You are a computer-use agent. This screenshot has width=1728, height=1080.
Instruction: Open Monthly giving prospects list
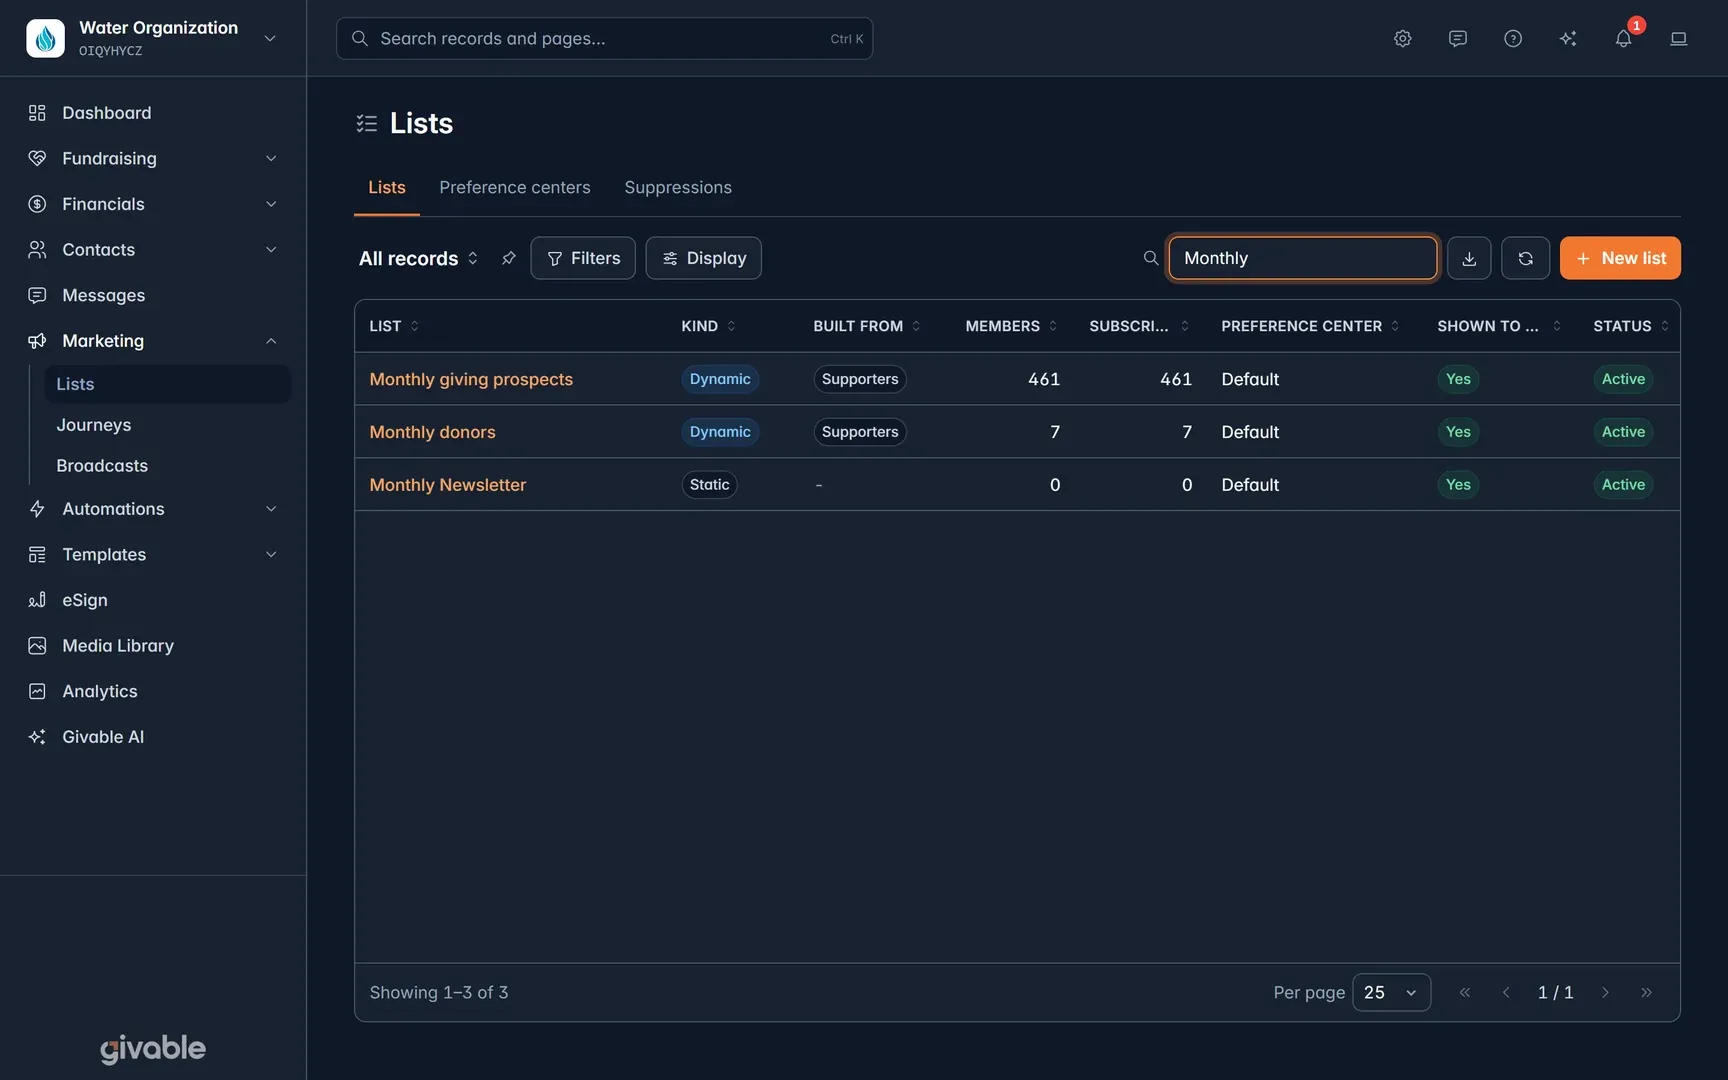coord(471,379)
